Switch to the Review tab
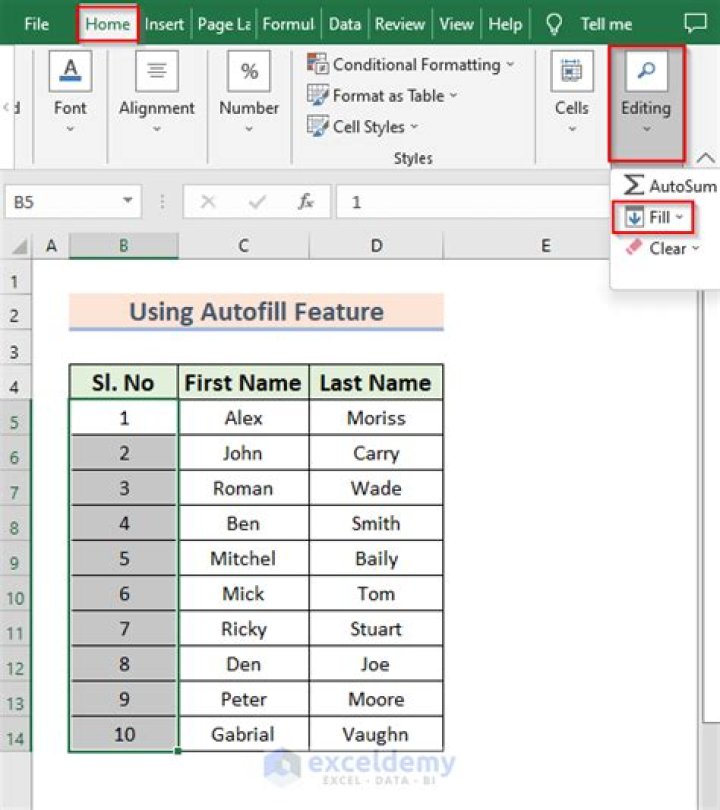 [400, 24]
